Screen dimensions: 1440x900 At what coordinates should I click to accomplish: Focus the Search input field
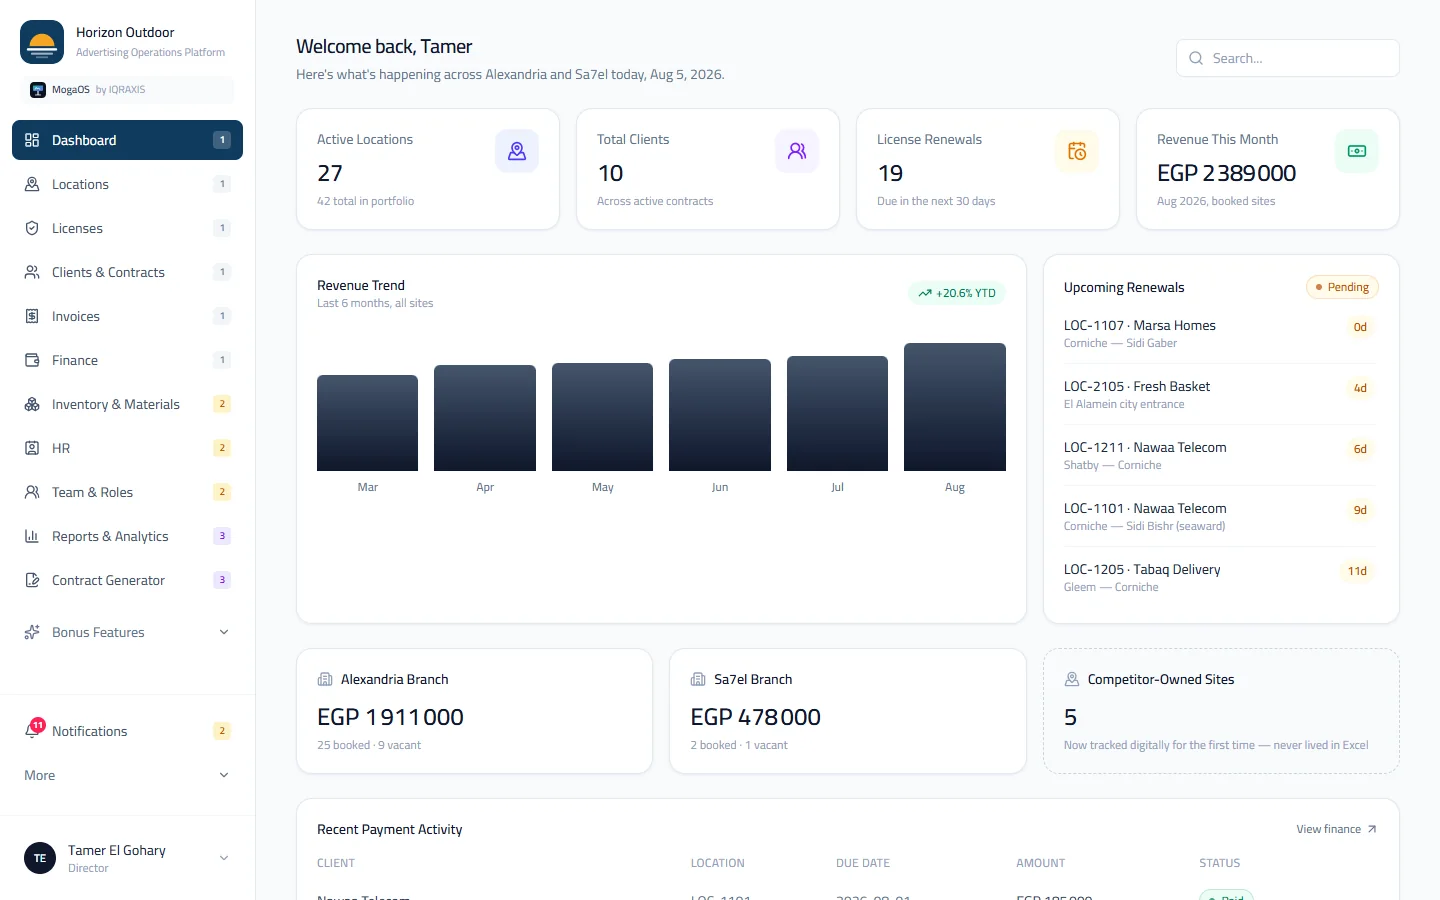(x=1288, y=58)
